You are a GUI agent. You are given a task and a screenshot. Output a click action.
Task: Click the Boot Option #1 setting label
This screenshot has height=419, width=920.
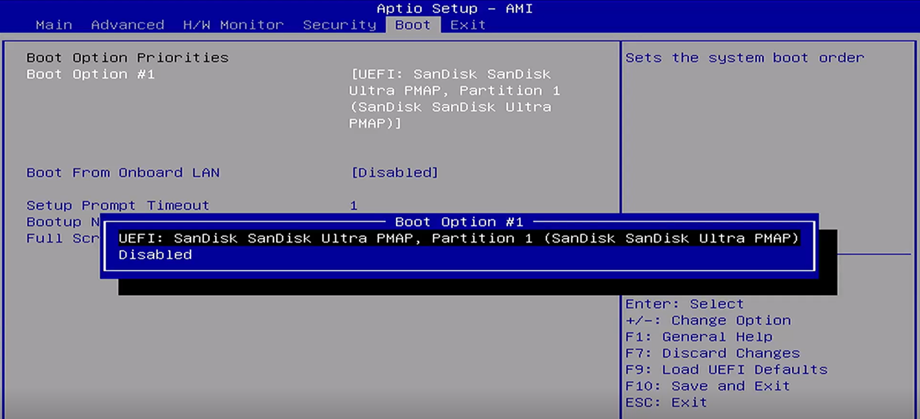(x=90, y=74)
